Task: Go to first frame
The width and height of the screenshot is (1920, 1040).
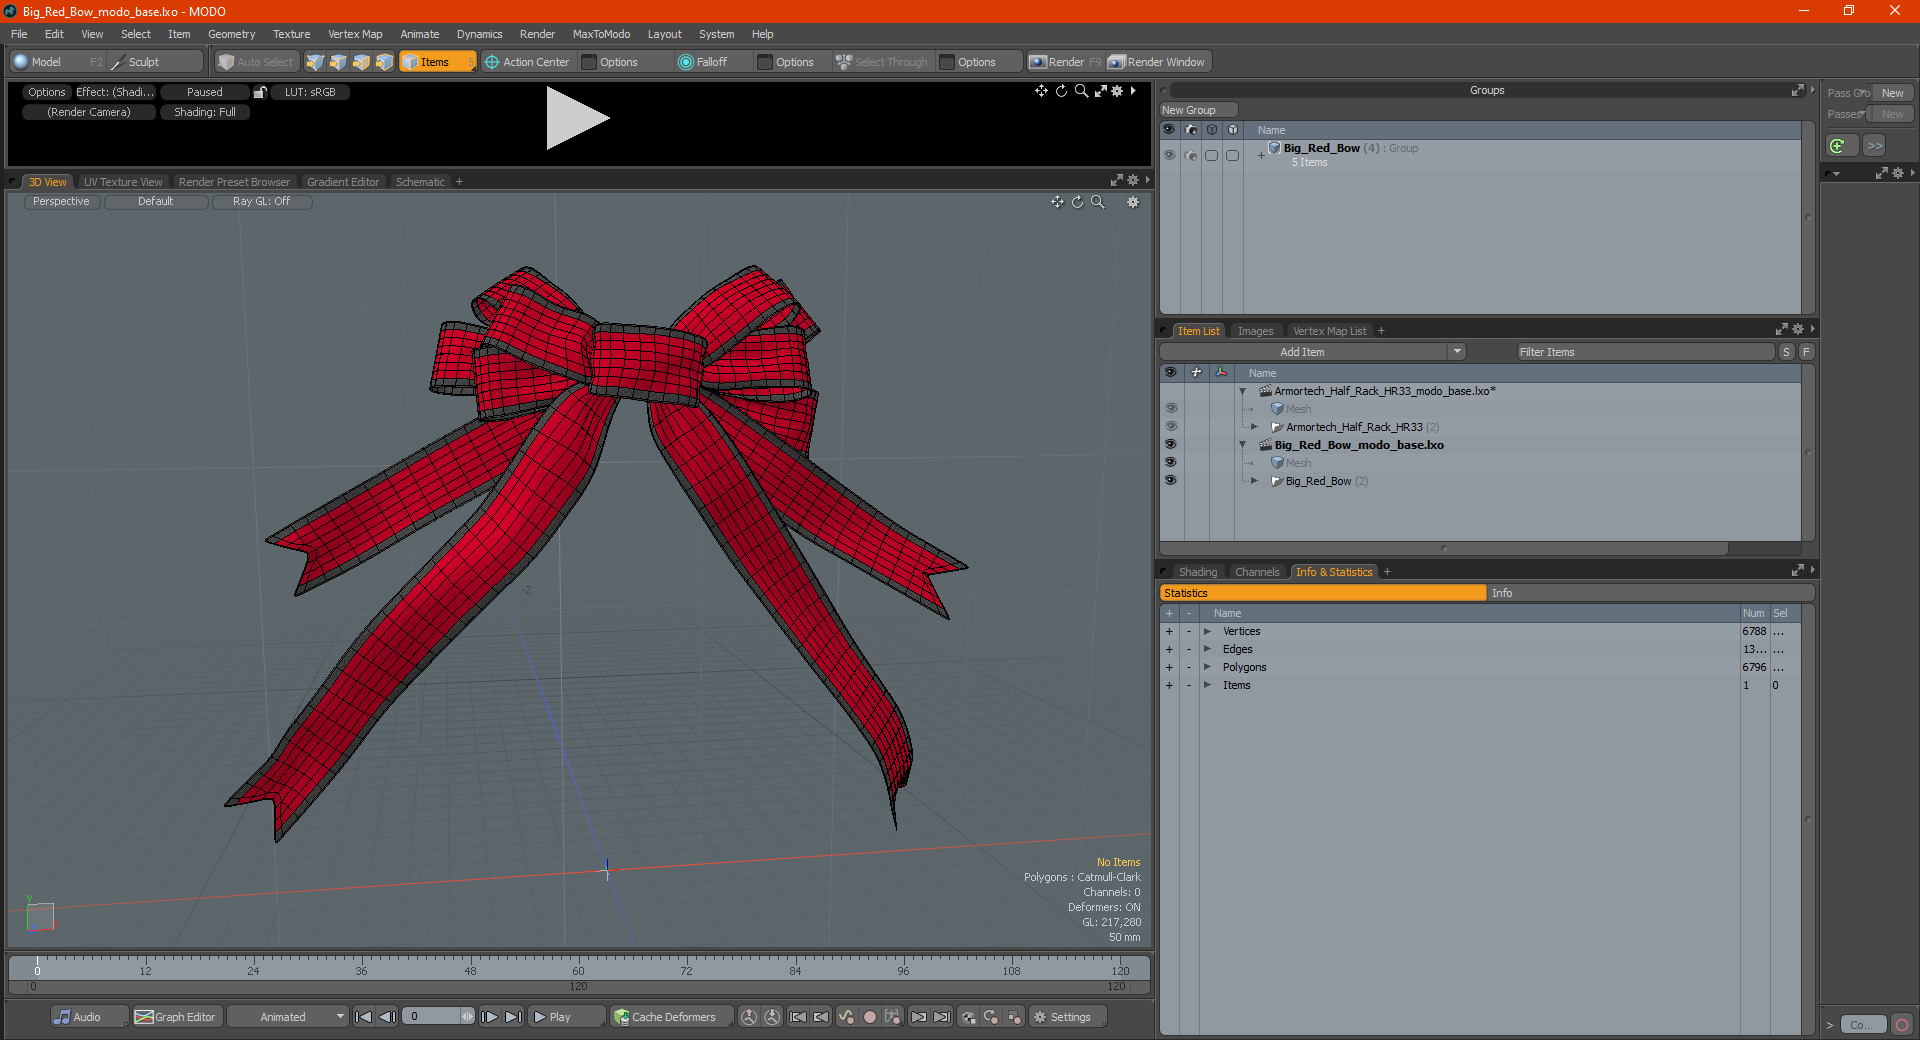Action: pyautogui.click(x=364, y=1017)
